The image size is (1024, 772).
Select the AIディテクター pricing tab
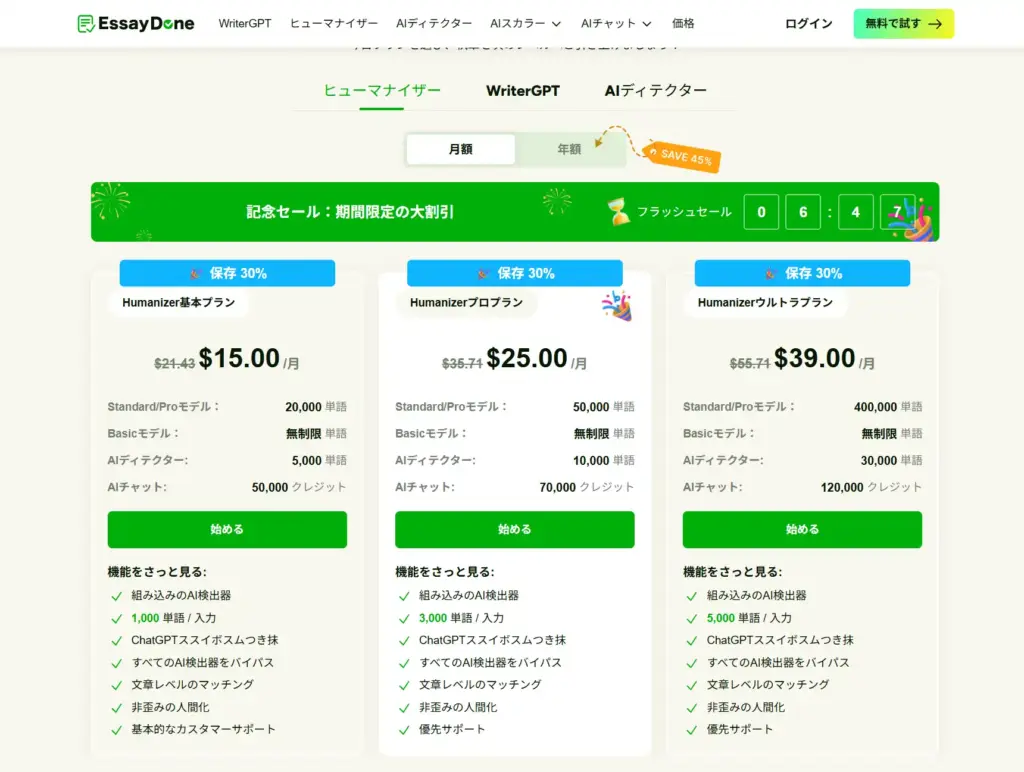655,91
